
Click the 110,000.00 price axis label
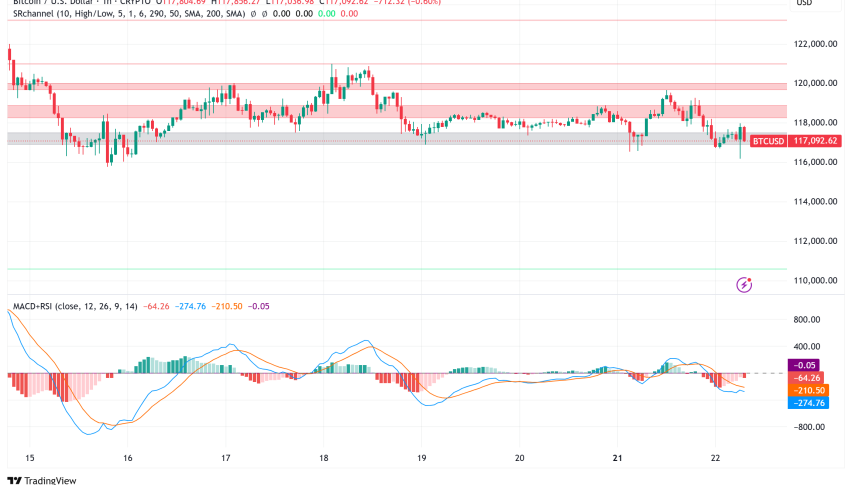coord(815,280)
